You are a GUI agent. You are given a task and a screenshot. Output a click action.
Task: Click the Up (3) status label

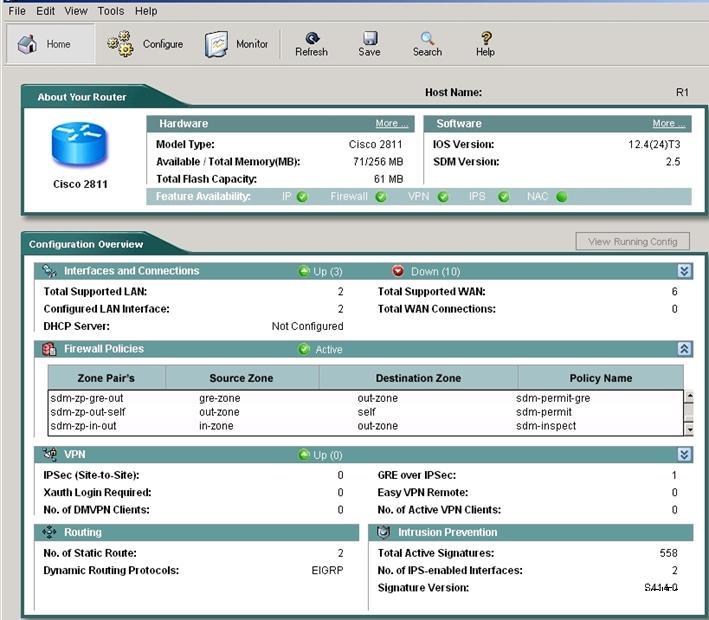(328, 271)
